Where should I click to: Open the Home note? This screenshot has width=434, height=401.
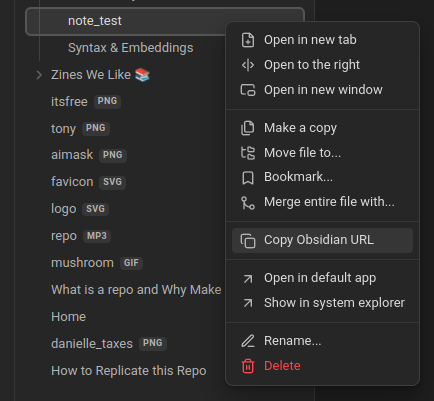[x=68, y=317]
